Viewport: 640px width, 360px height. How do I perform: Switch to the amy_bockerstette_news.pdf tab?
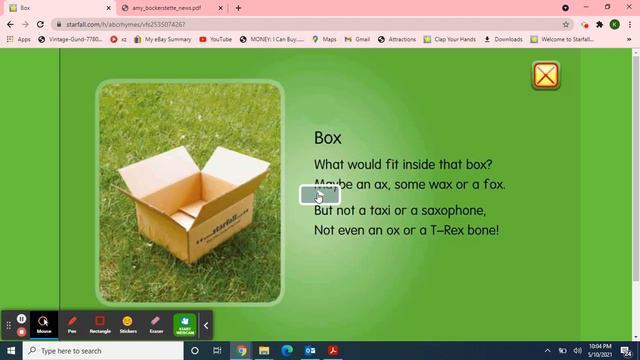167,8
